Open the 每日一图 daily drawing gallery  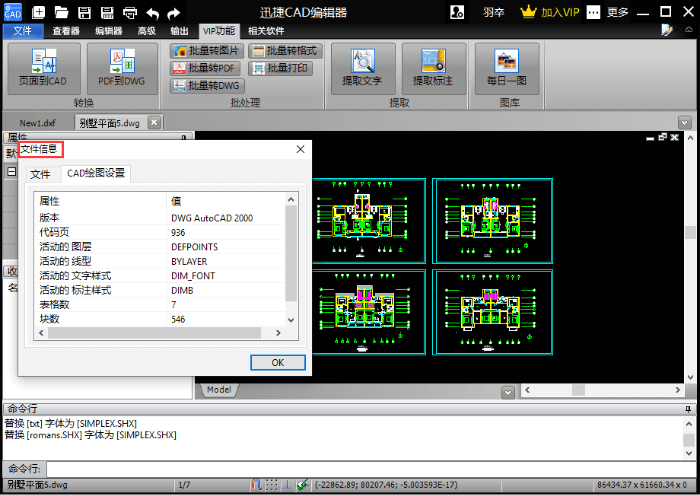click(x=505, y=66)
